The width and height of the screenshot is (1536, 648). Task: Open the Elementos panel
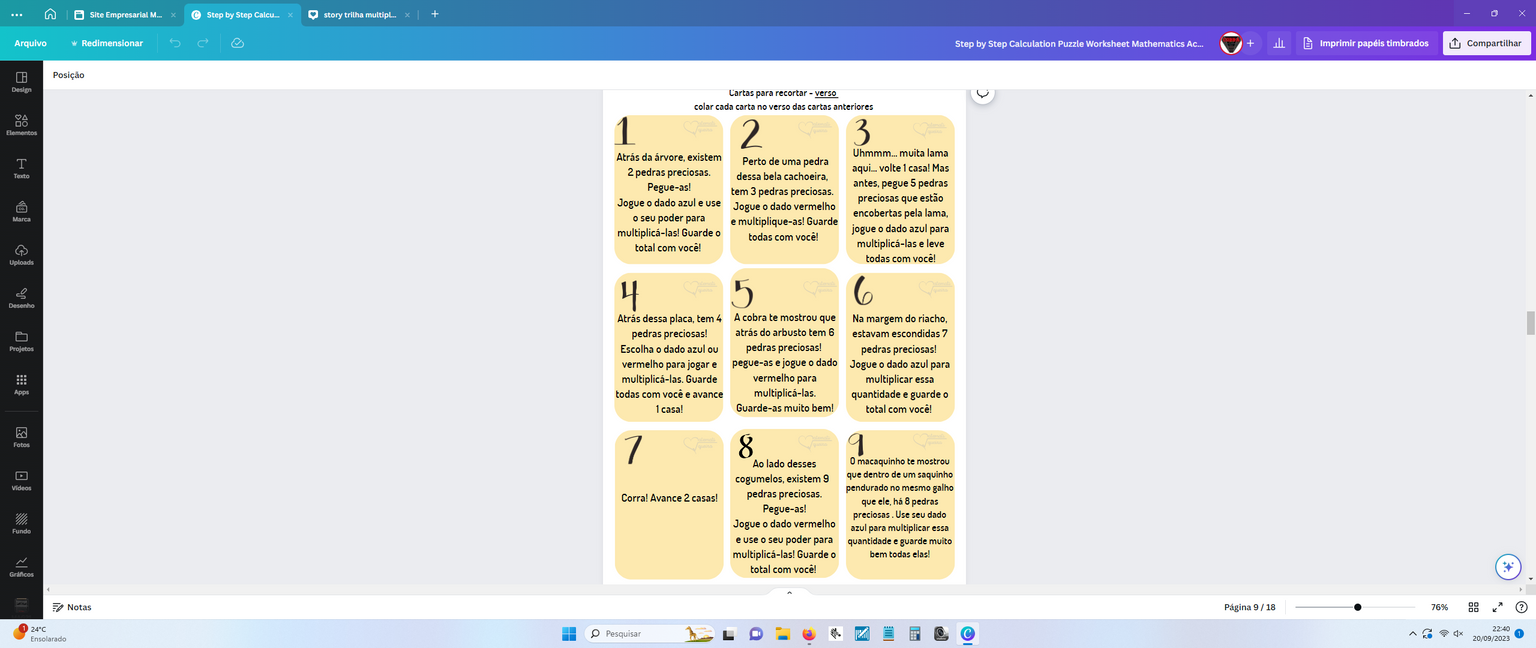(x=21, y=125)
